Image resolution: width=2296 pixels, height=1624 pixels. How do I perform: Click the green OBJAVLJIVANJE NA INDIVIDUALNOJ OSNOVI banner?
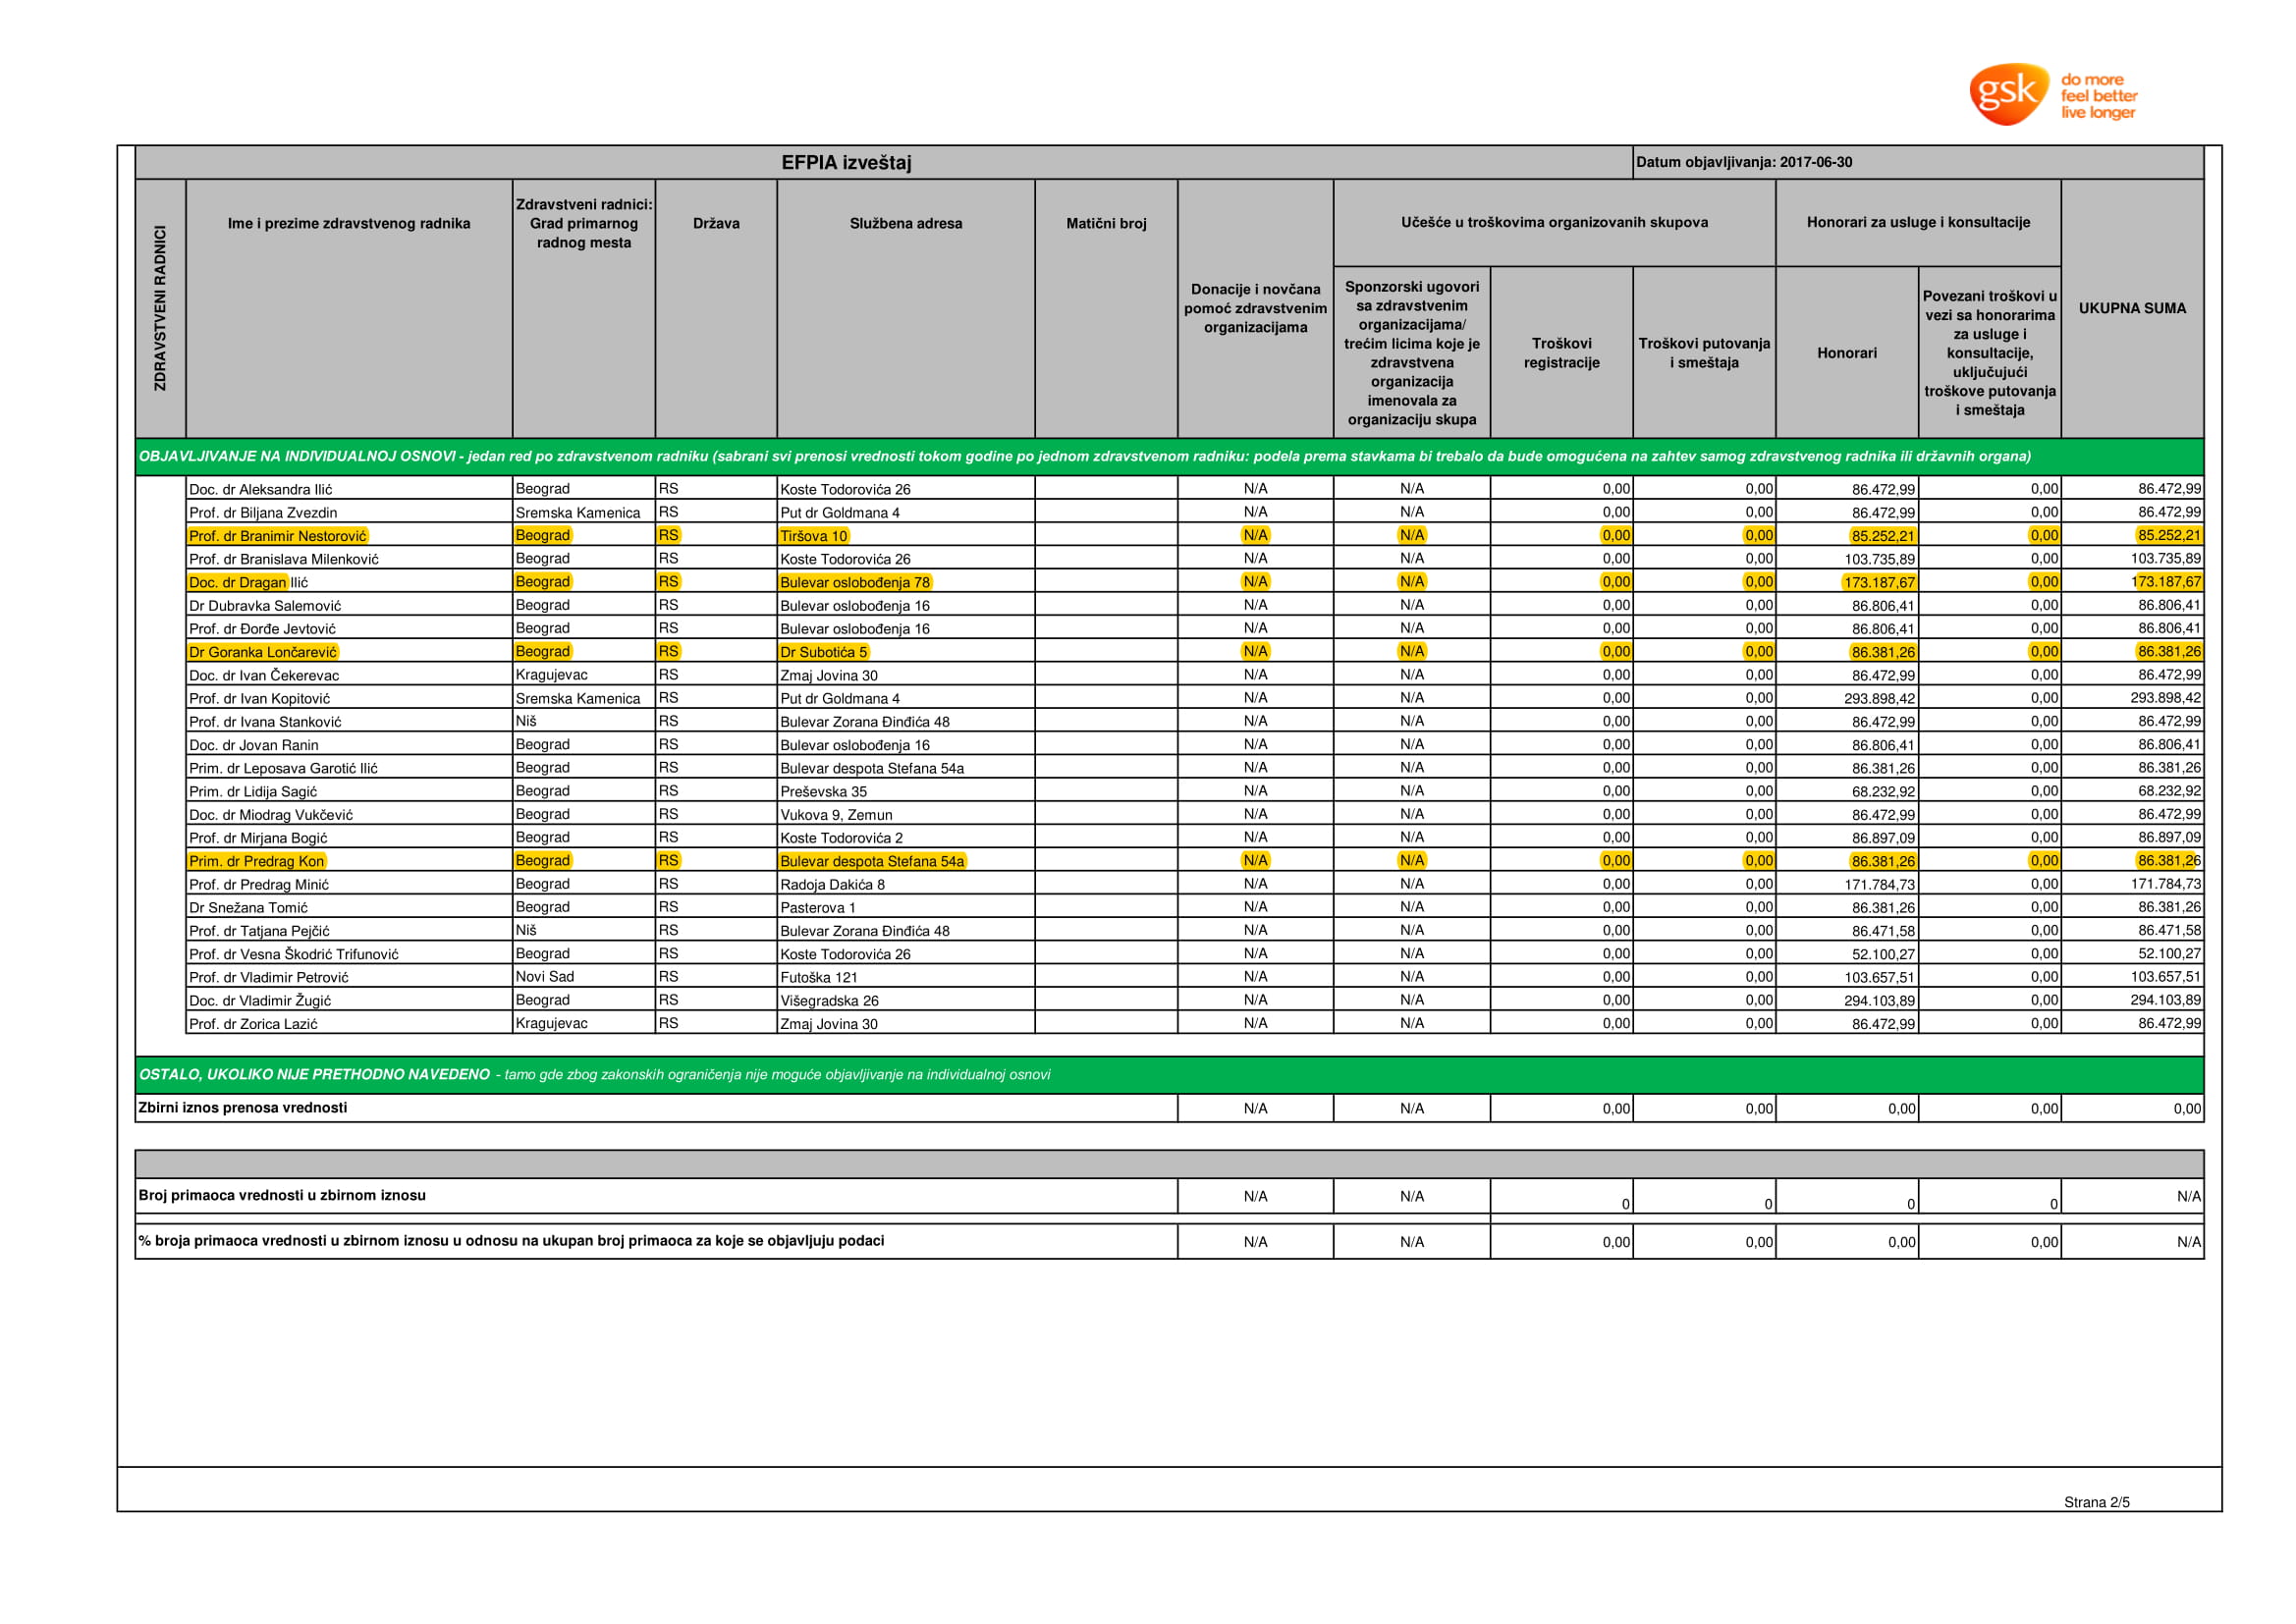tap(1085, 456)
